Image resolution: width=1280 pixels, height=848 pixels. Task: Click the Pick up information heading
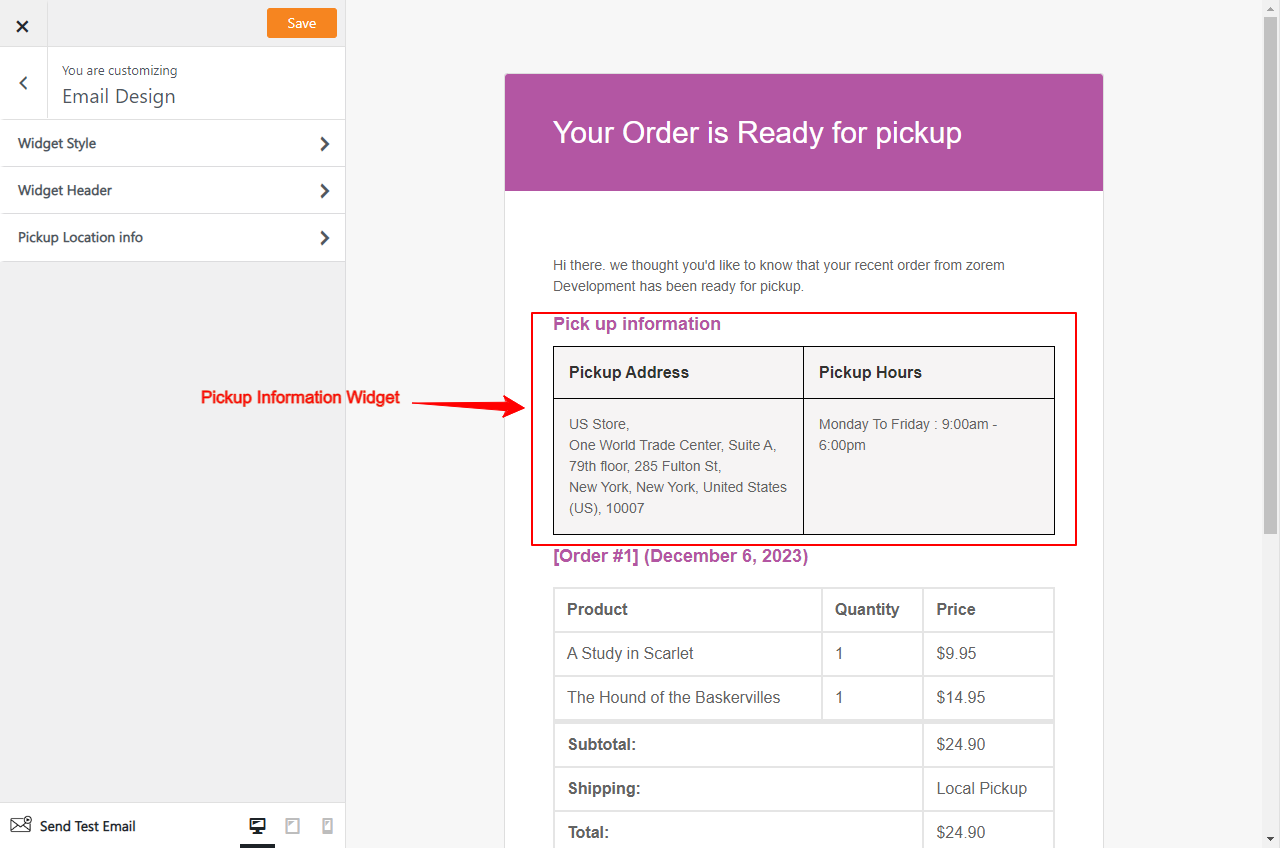coord(637,324)
